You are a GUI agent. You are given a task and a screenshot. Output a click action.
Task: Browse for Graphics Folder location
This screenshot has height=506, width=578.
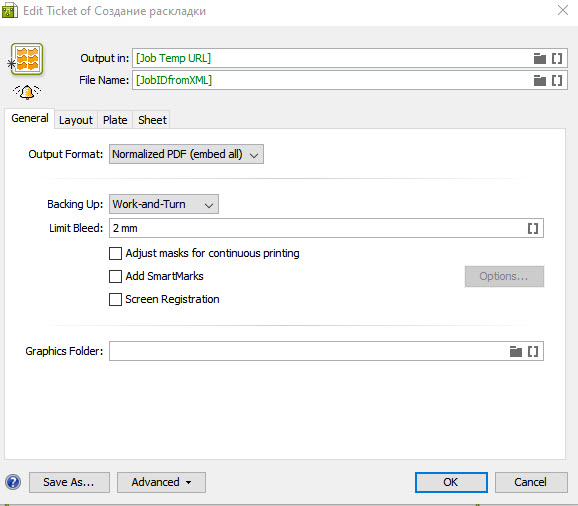click(x=516, y=351)
